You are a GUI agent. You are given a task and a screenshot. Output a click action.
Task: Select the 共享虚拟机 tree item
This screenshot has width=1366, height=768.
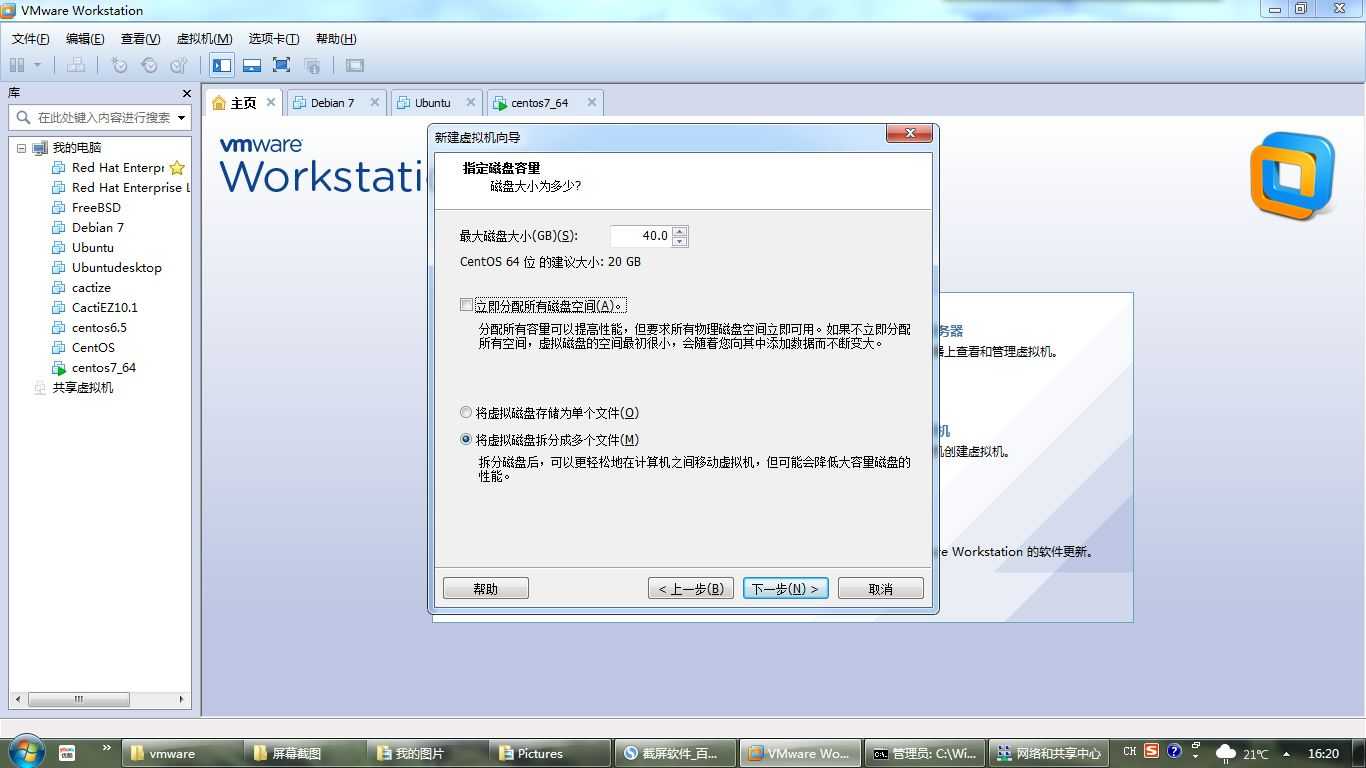pos(74,387)
